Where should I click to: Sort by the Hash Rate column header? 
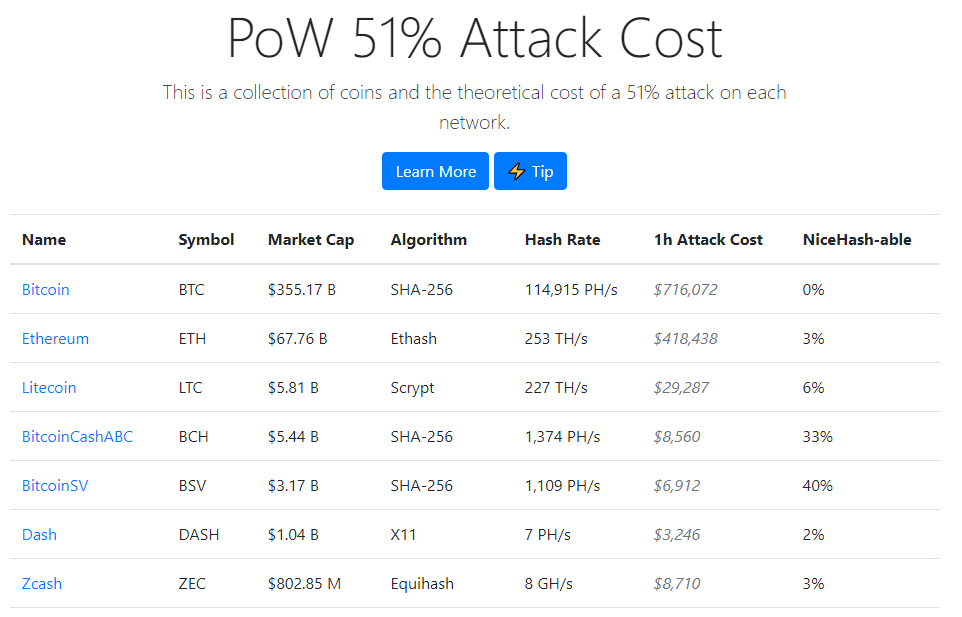click(563, 240)
